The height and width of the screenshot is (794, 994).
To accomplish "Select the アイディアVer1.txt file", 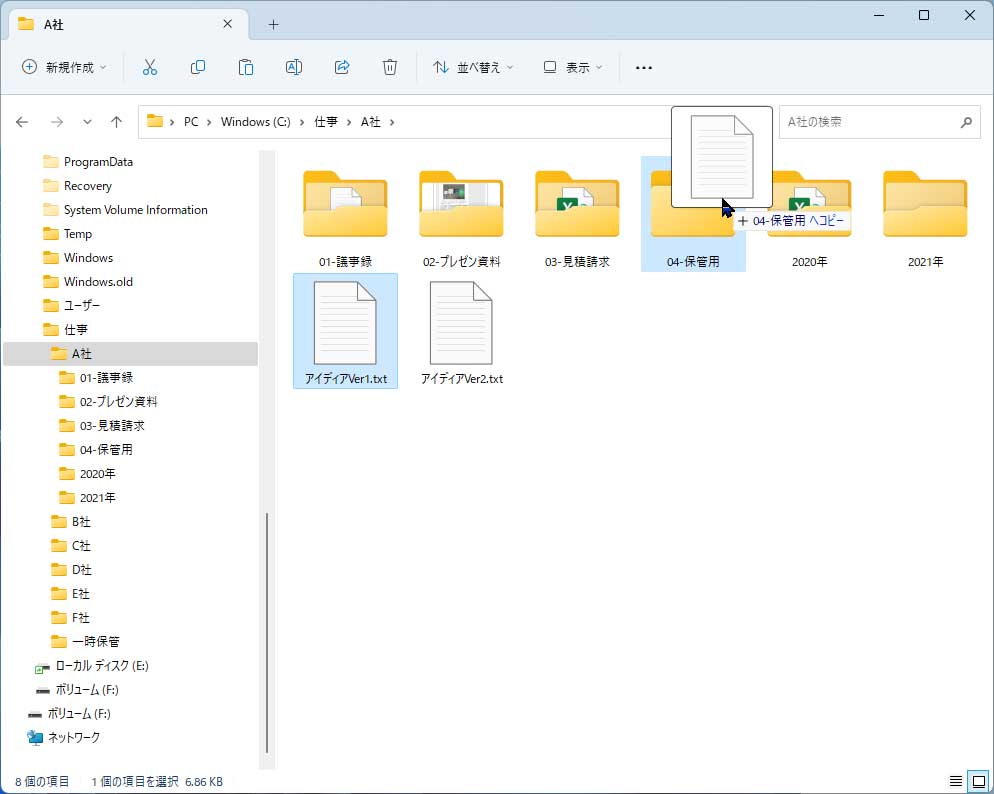I will [345, 331].
